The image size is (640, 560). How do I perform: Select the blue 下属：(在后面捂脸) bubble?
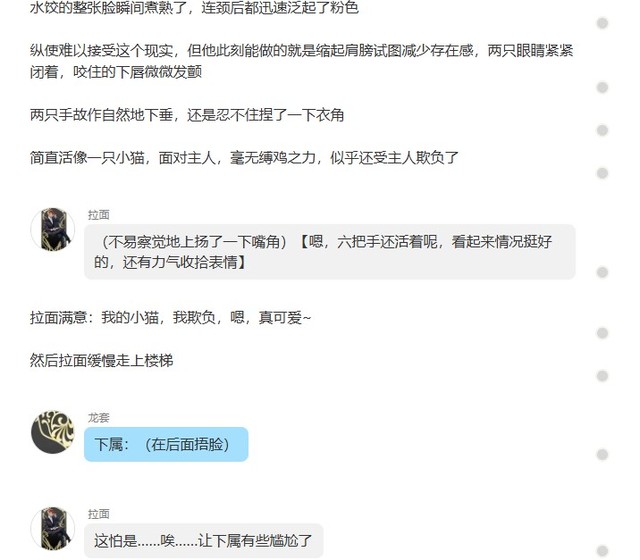[166, 444]
